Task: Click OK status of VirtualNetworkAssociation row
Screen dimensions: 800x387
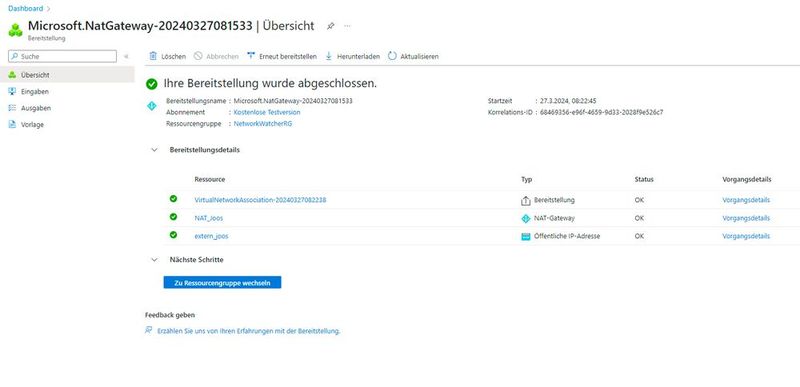Action: point(639,200)
